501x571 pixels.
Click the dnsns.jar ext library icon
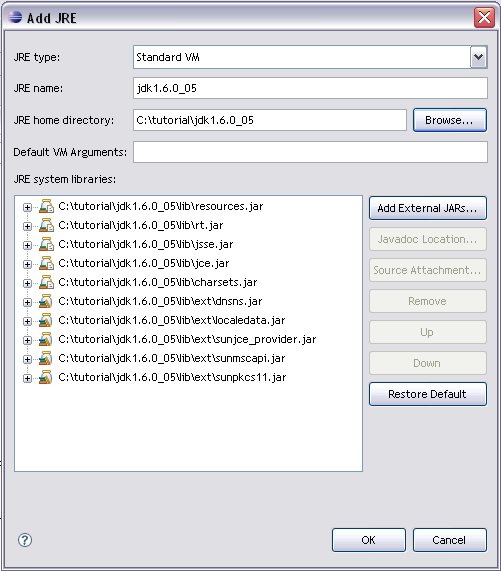[46, 301]
